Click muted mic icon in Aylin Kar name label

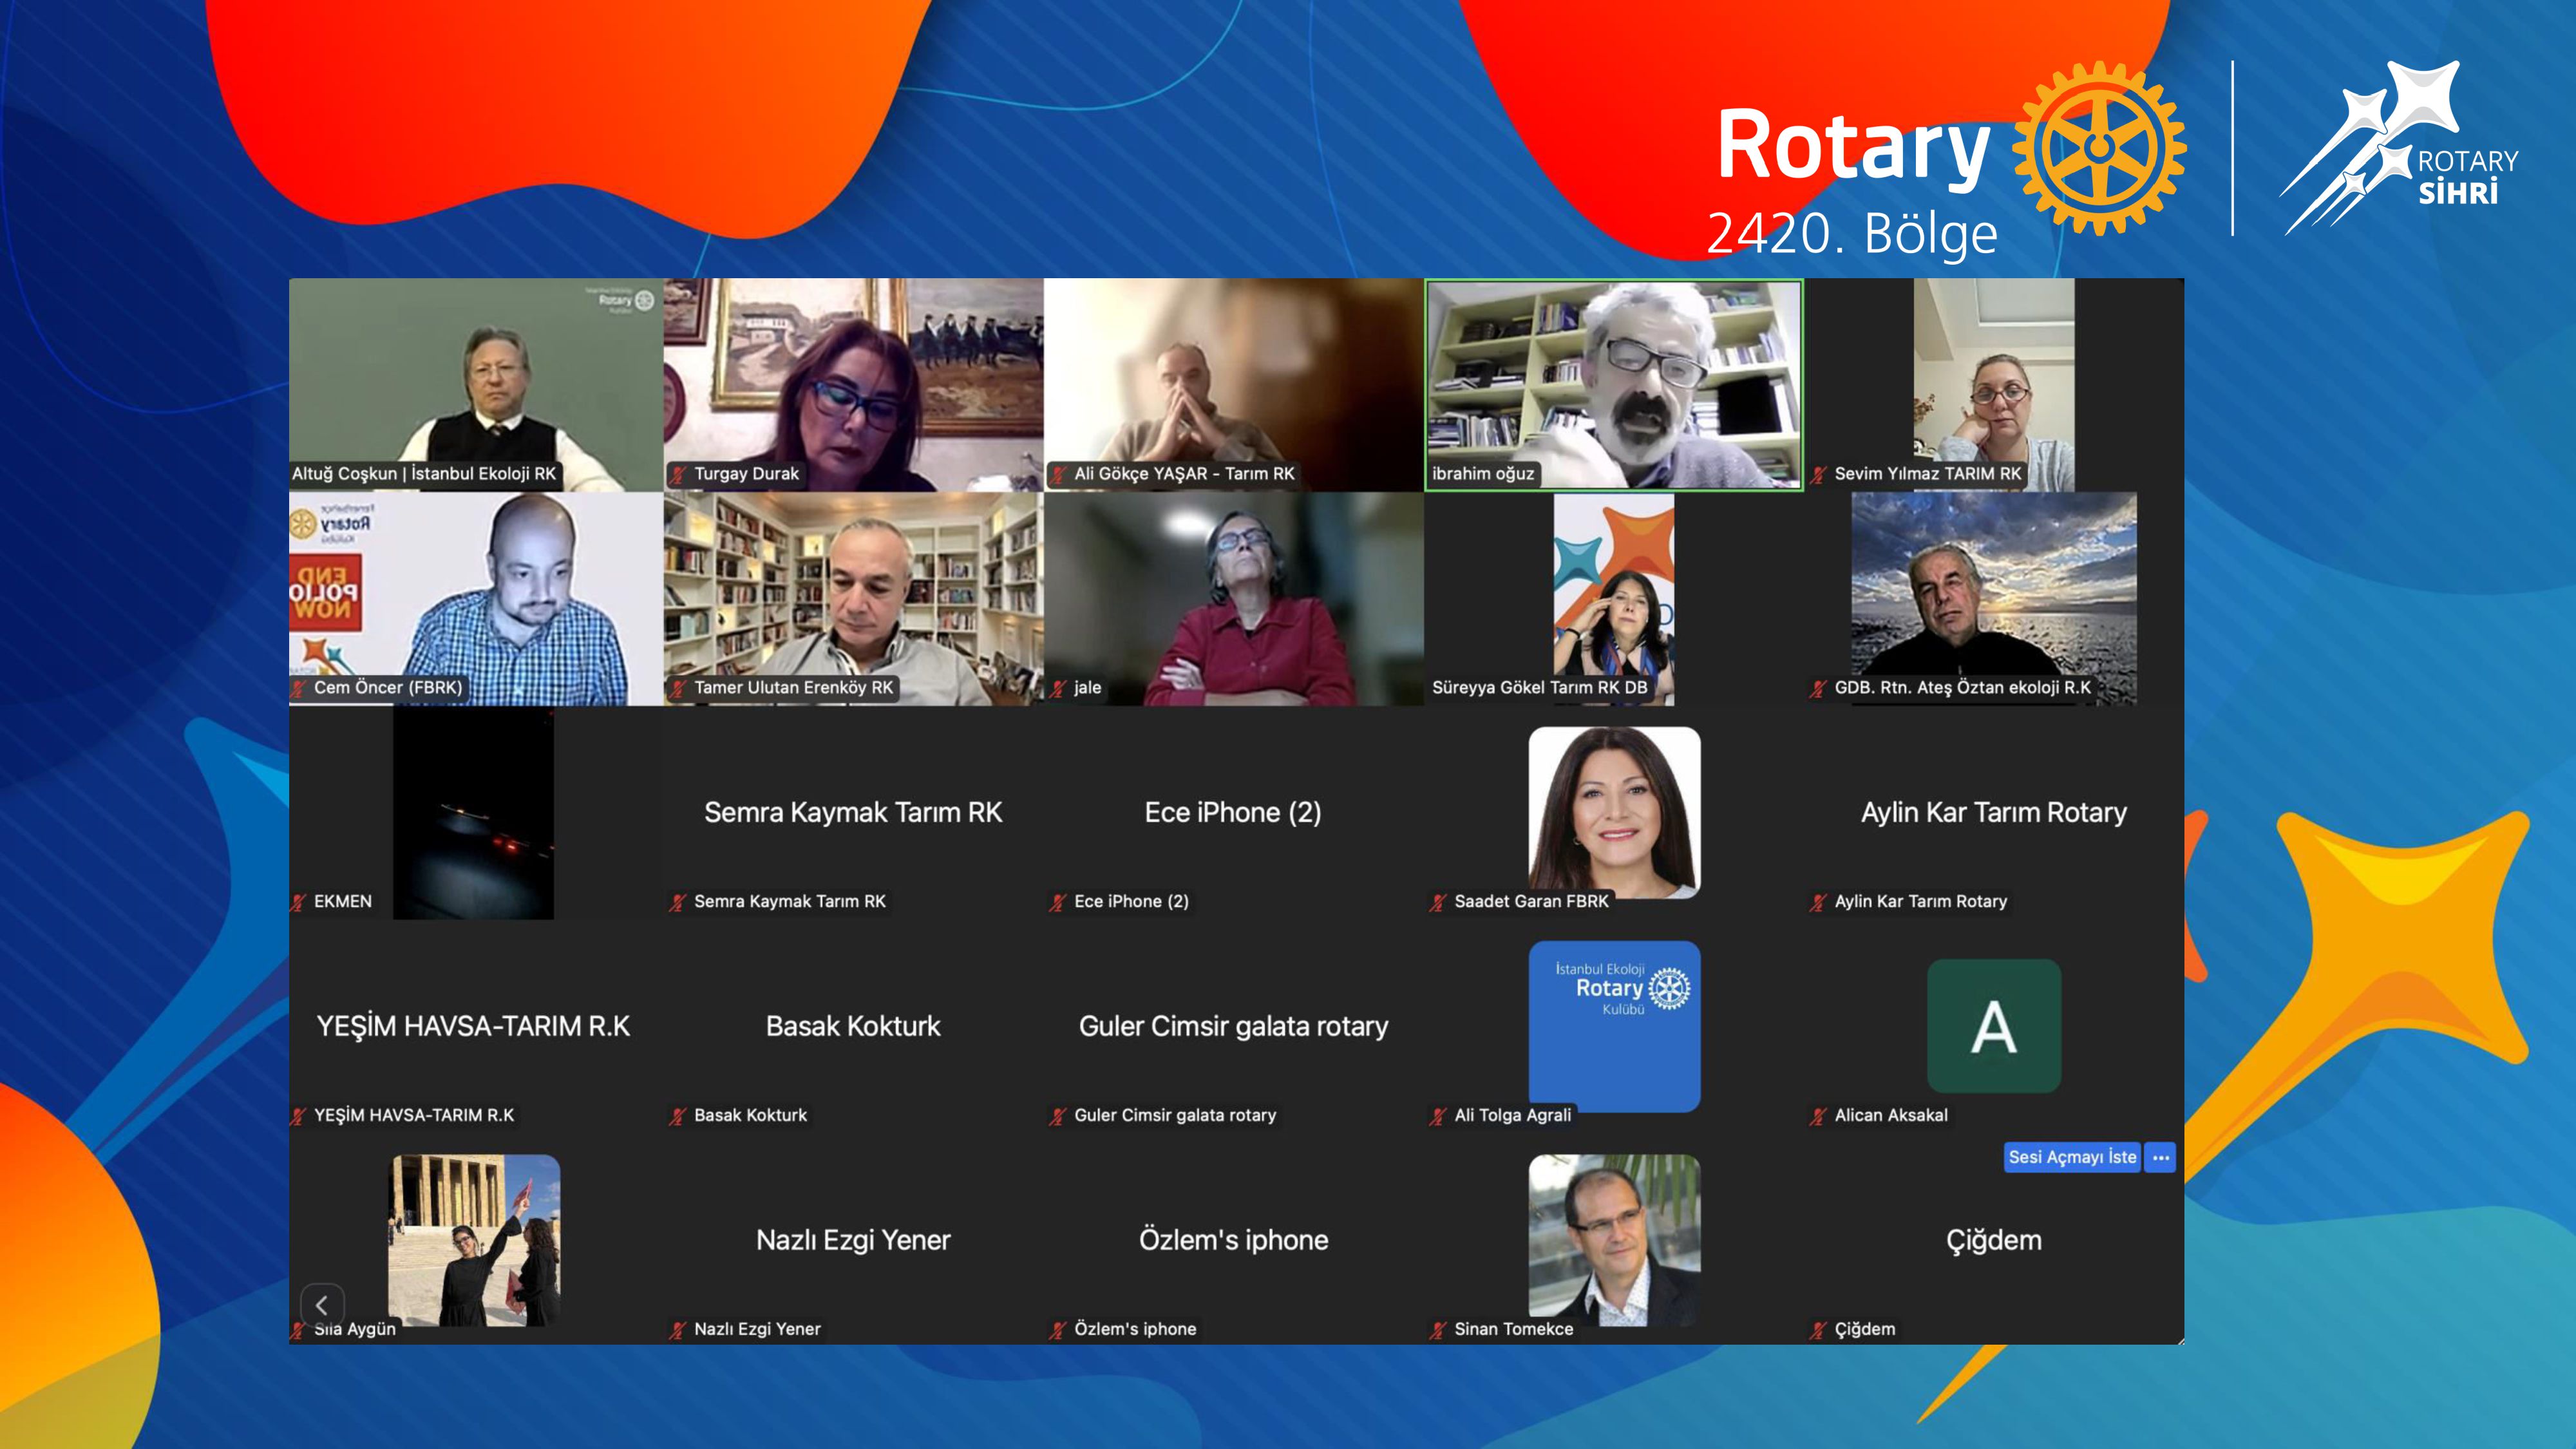1818,902
